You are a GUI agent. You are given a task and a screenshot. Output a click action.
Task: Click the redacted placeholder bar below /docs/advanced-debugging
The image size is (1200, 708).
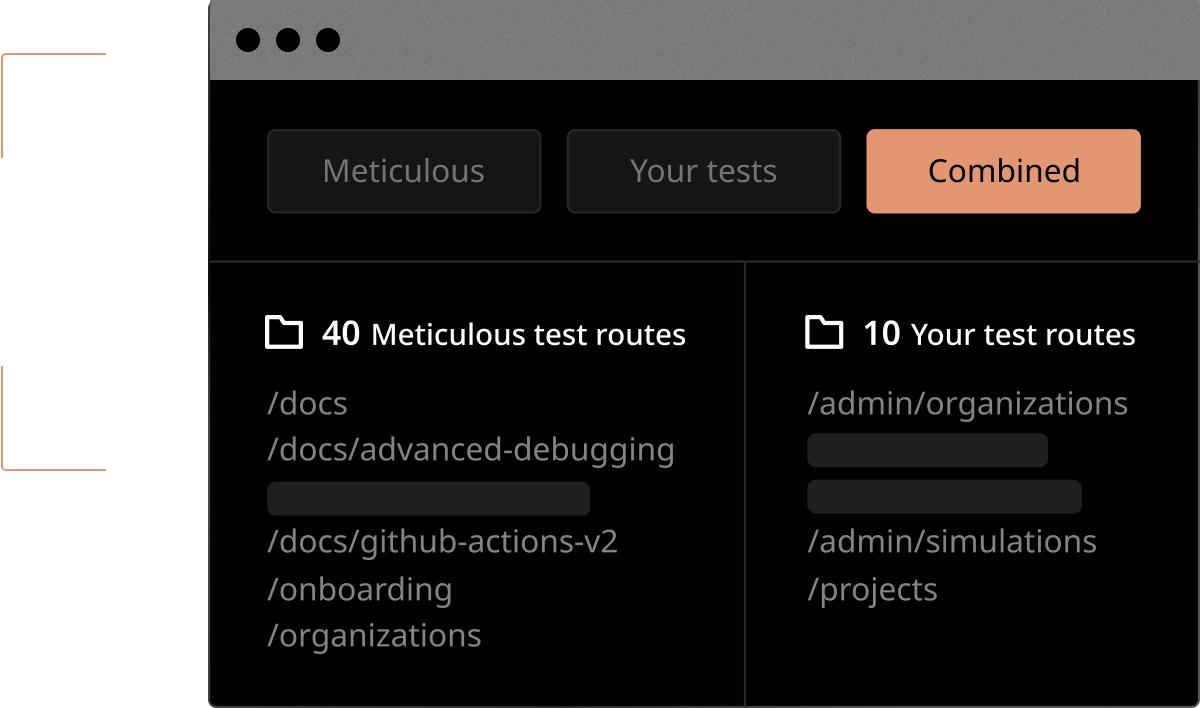pyautogui.click(x=428, y=498)
